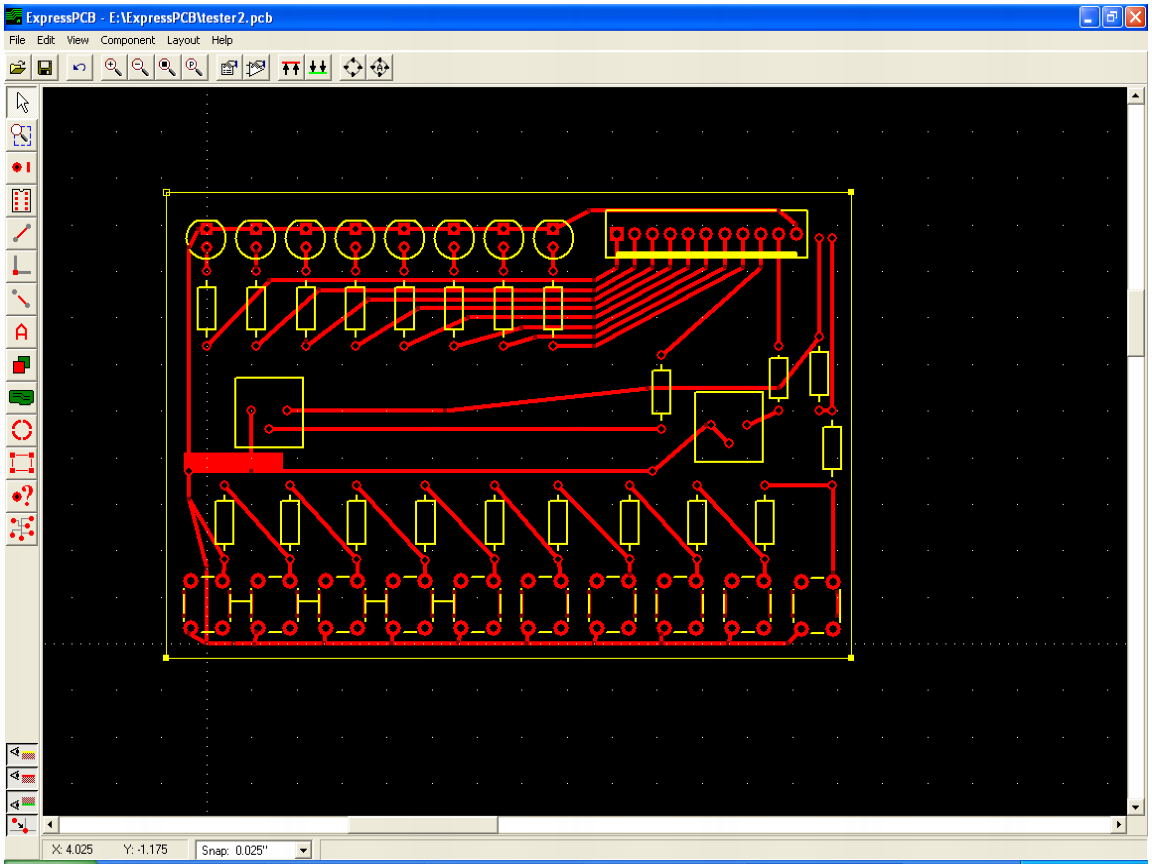
Task: Click the X: 4.025 coordinate readout
Action: coord(72,849)
